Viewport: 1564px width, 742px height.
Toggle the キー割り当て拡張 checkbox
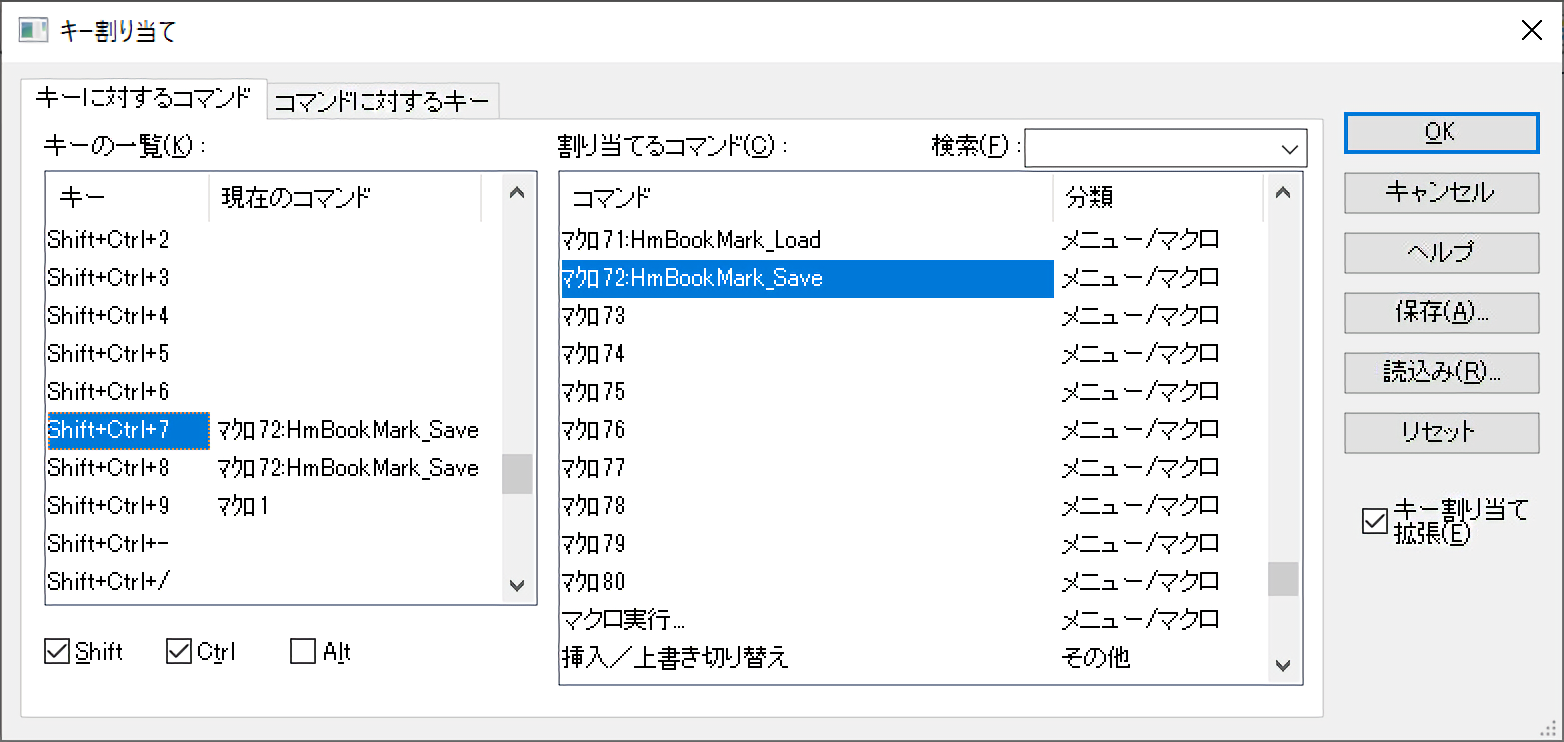pyautogui.click(x=1375, y=522)
